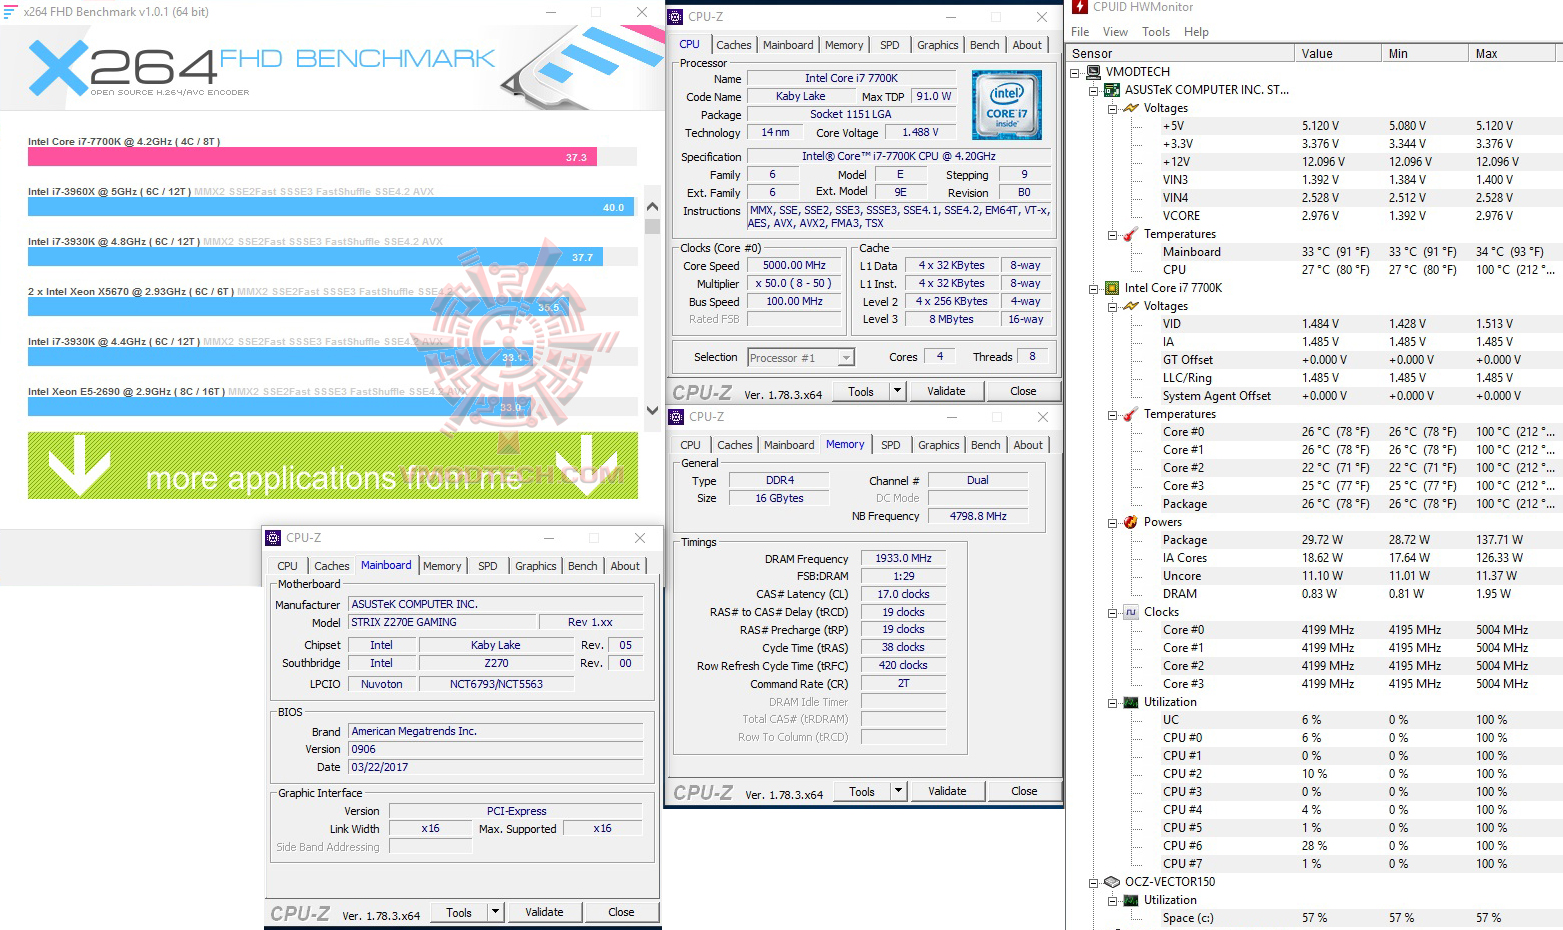Click the OCZ-VECTOR150 drive icon
This screenshot has width=1563, height=930.
point(1112,881)
